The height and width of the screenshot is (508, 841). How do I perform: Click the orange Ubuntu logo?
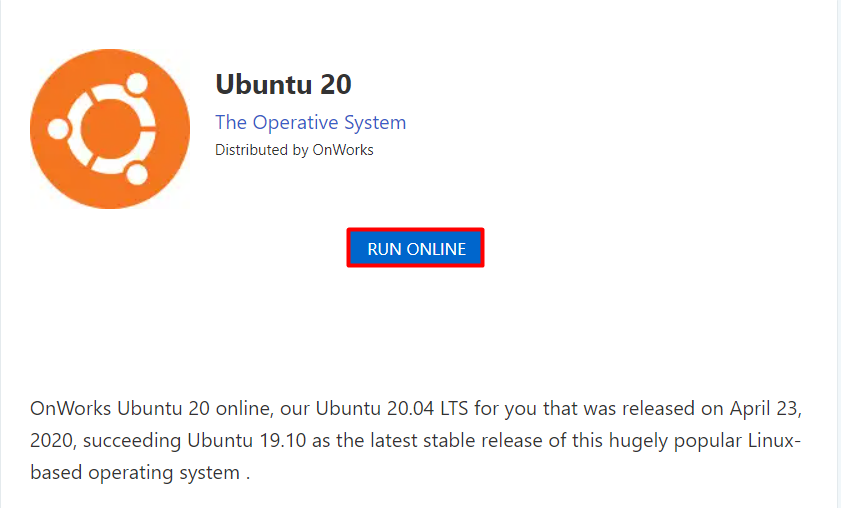[110, 129]
